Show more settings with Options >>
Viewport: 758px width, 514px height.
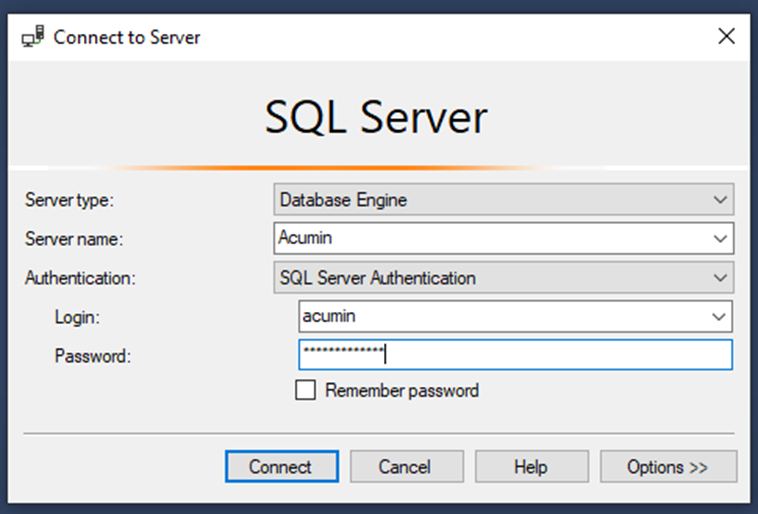669,467
